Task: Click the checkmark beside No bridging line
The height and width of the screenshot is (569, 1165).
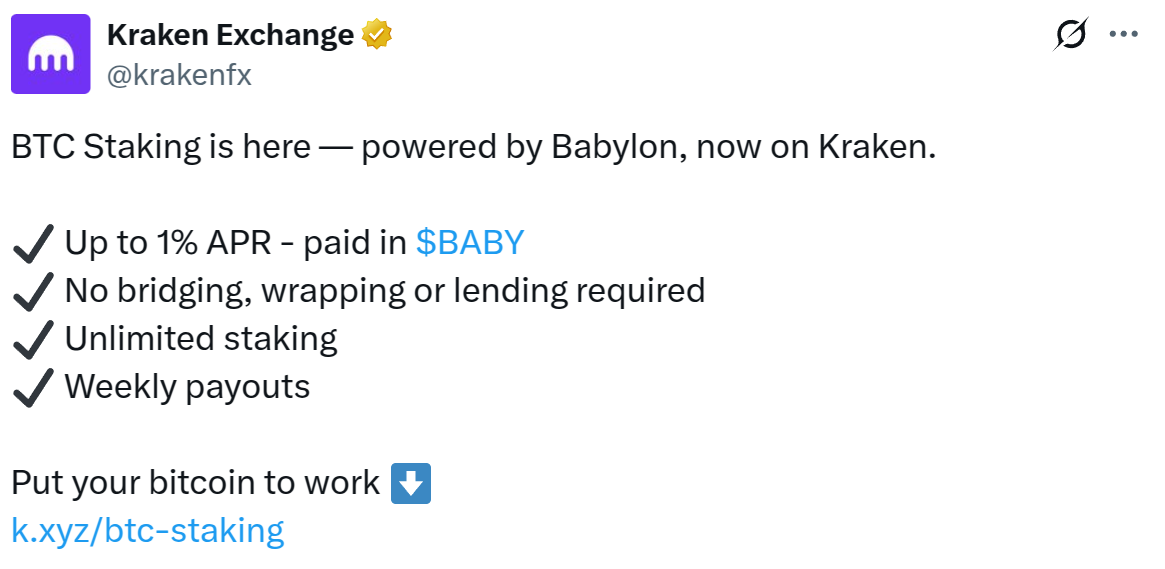Action: coord(33,291)
